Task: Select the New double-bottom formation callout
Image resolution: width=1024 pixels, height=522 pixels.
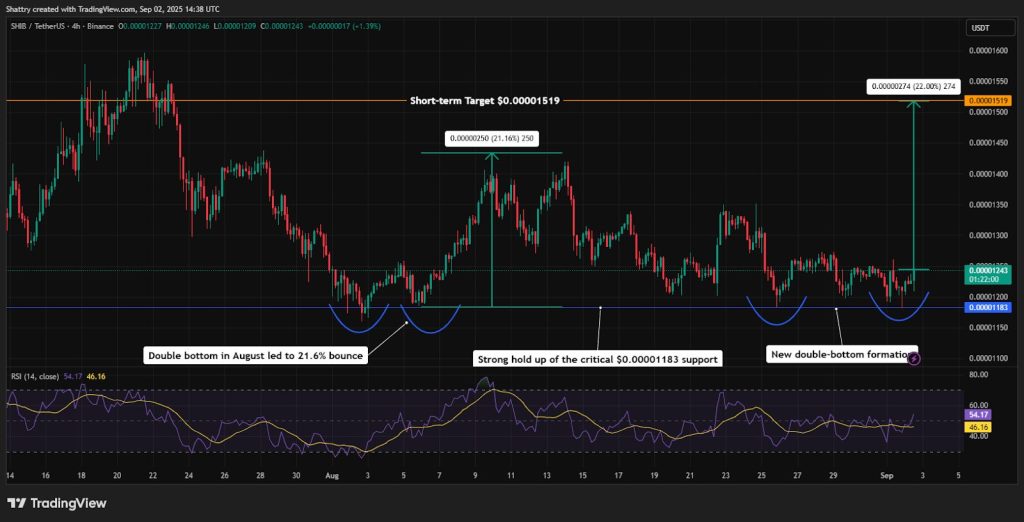Action: click(842, 354)
